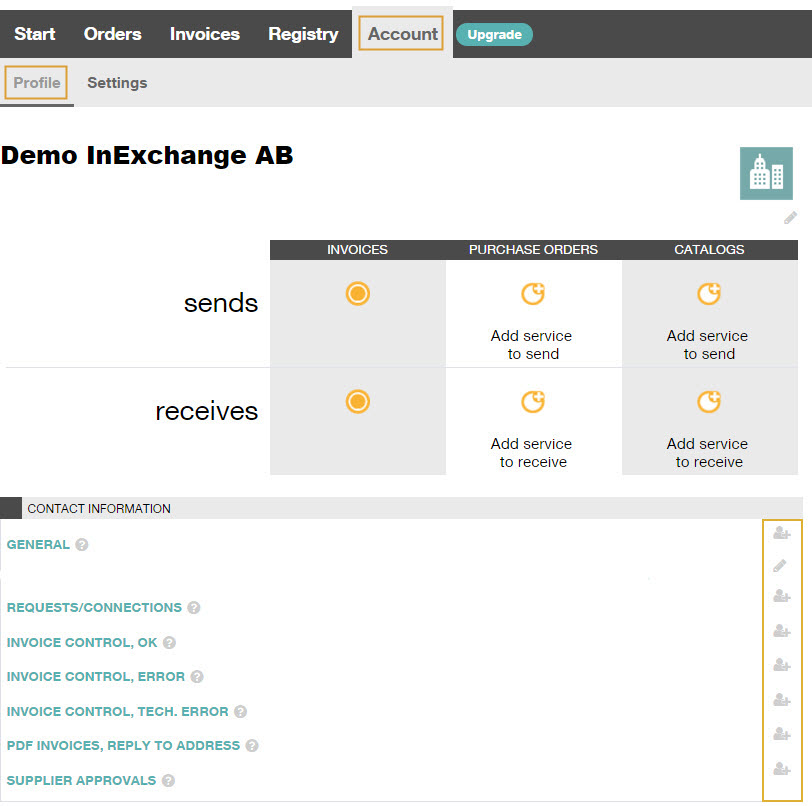Click 'Add service to send' under Purchase Orders
Image resolution: width=812 pixels, height=806 pixels.
(x=532, y=344)
